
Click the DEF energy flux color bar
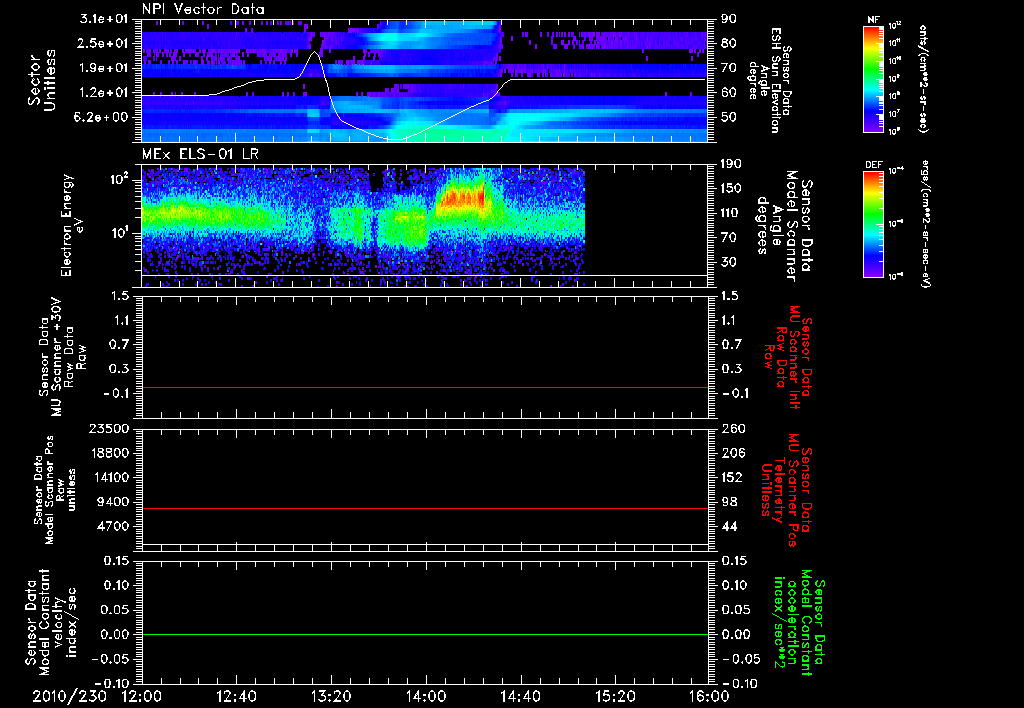pos(873,223)
